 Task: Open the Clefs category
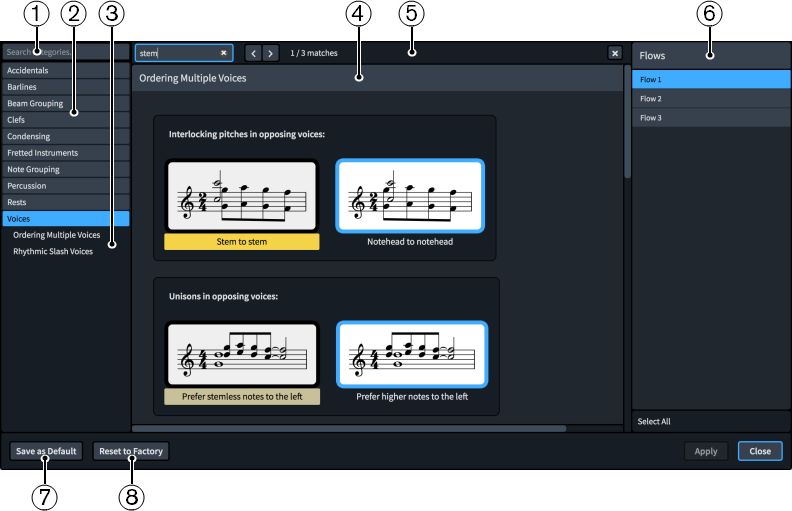pos(66,120)
